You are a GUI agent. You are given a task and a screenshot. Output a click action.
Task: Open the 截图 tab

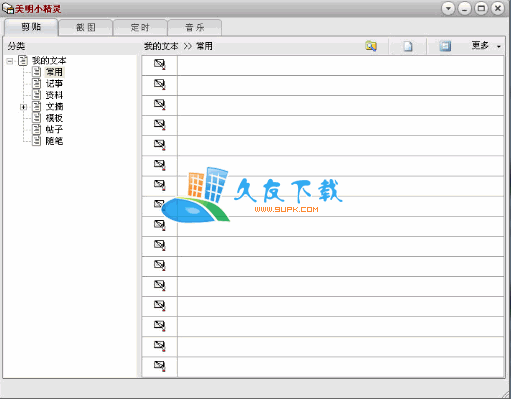[x=86, y=27]
